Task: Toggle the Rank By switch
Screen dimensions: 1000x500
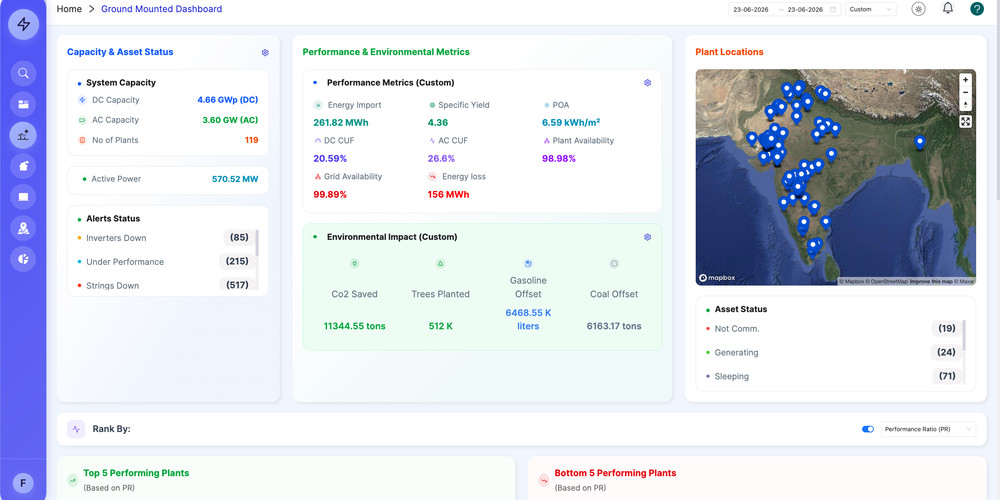Action: [867, 429]
